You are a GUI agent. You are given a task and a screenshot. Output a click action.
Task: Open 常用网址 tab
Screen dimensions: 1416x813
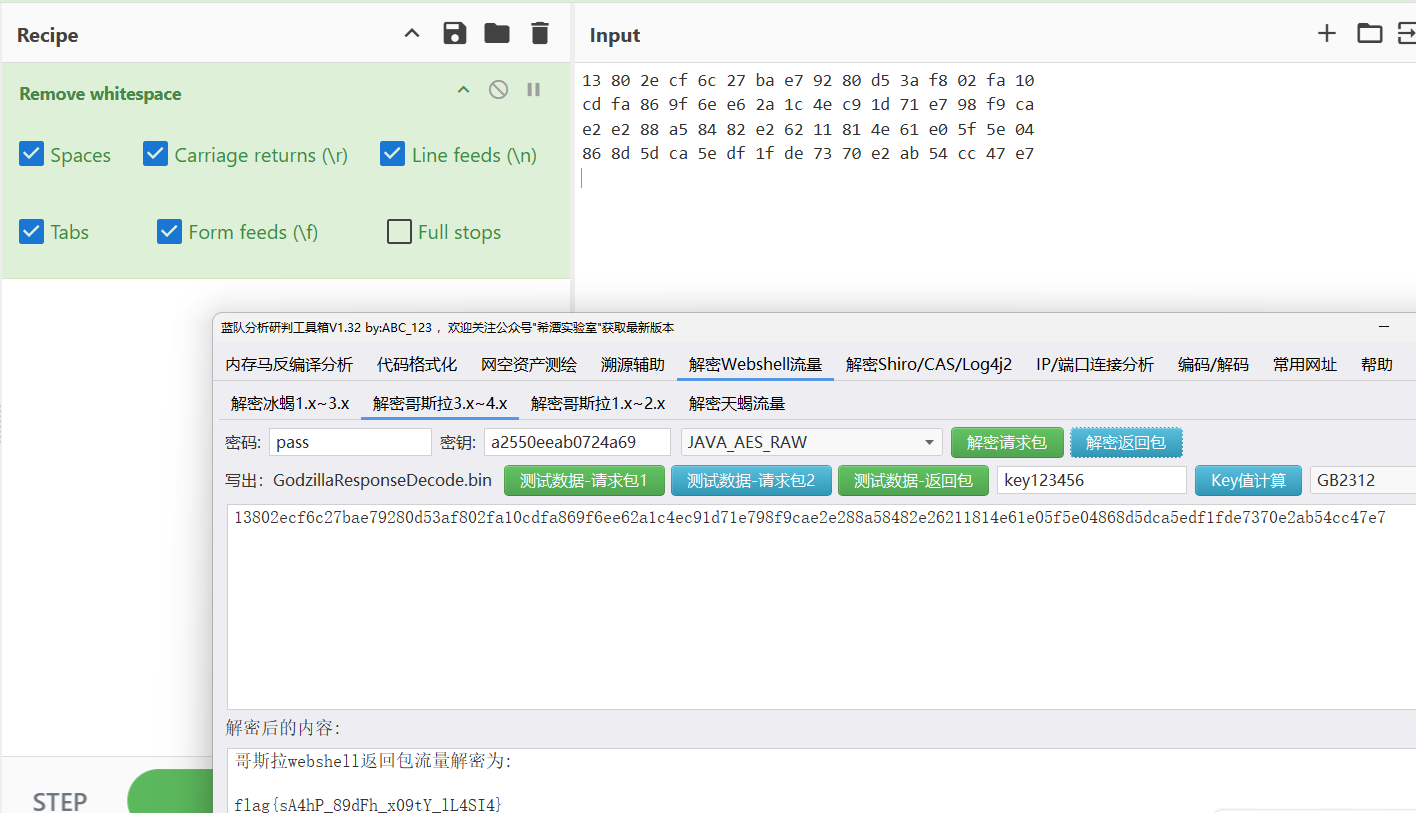[x=1305, y=364]
